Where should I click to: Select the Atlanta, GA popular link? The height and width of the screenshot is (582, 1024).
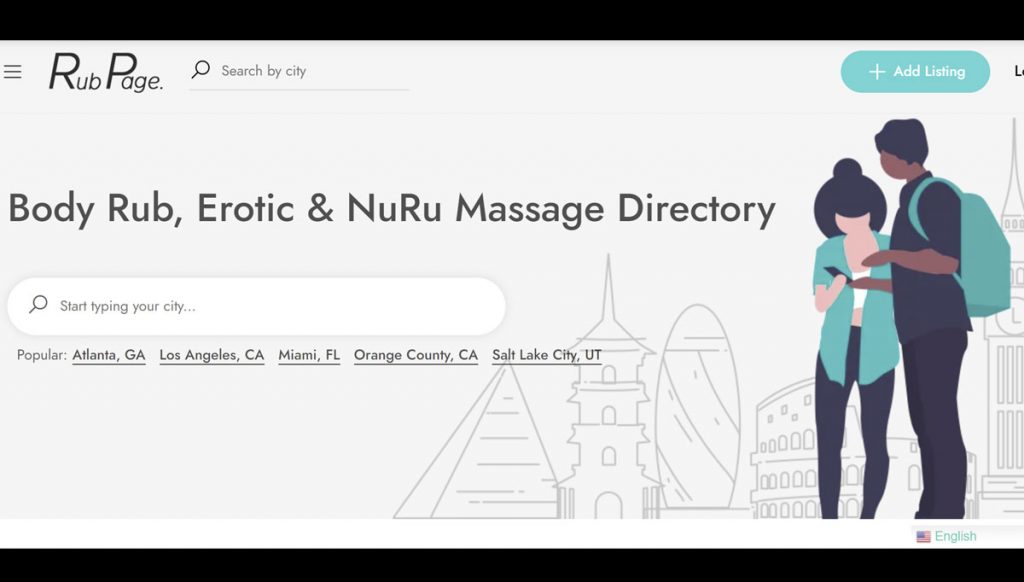click(109, 355)
